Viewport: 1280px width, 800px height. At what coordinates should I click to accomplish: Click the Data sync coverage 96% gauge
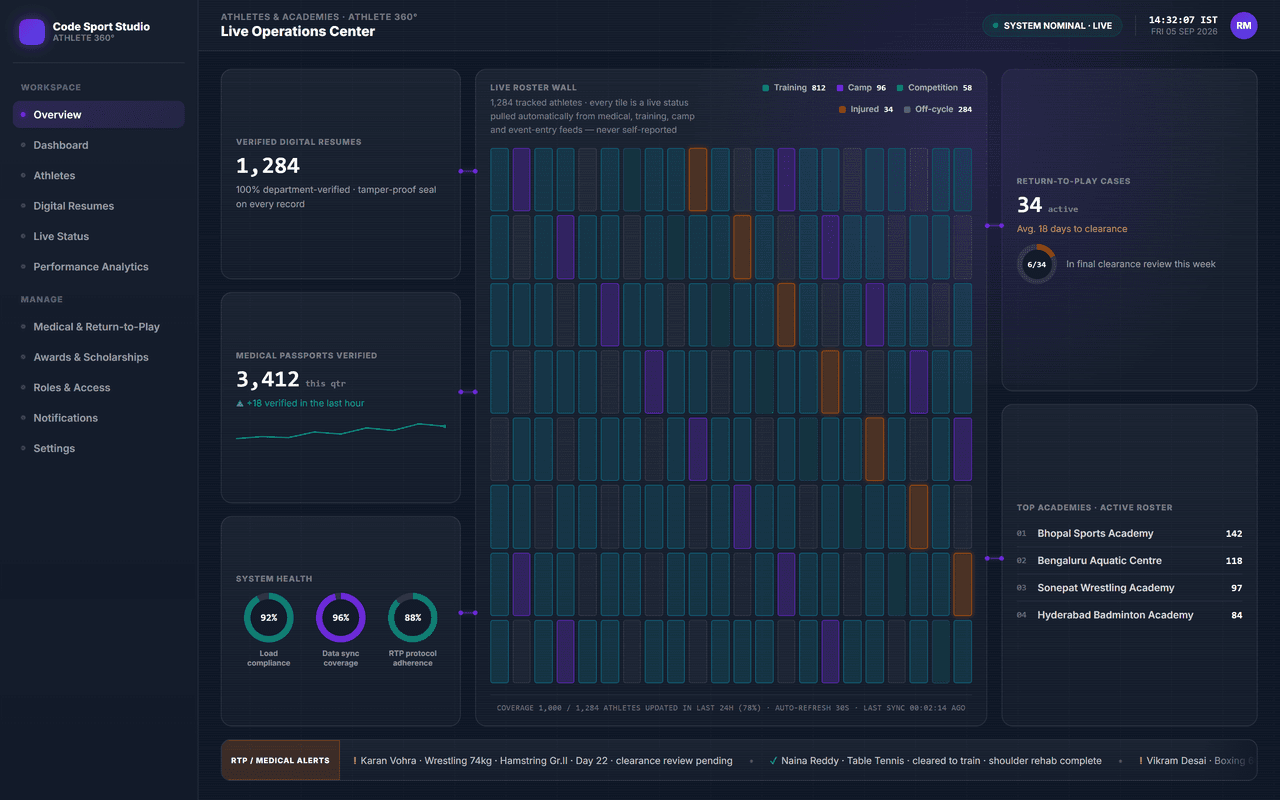point(341,618)
